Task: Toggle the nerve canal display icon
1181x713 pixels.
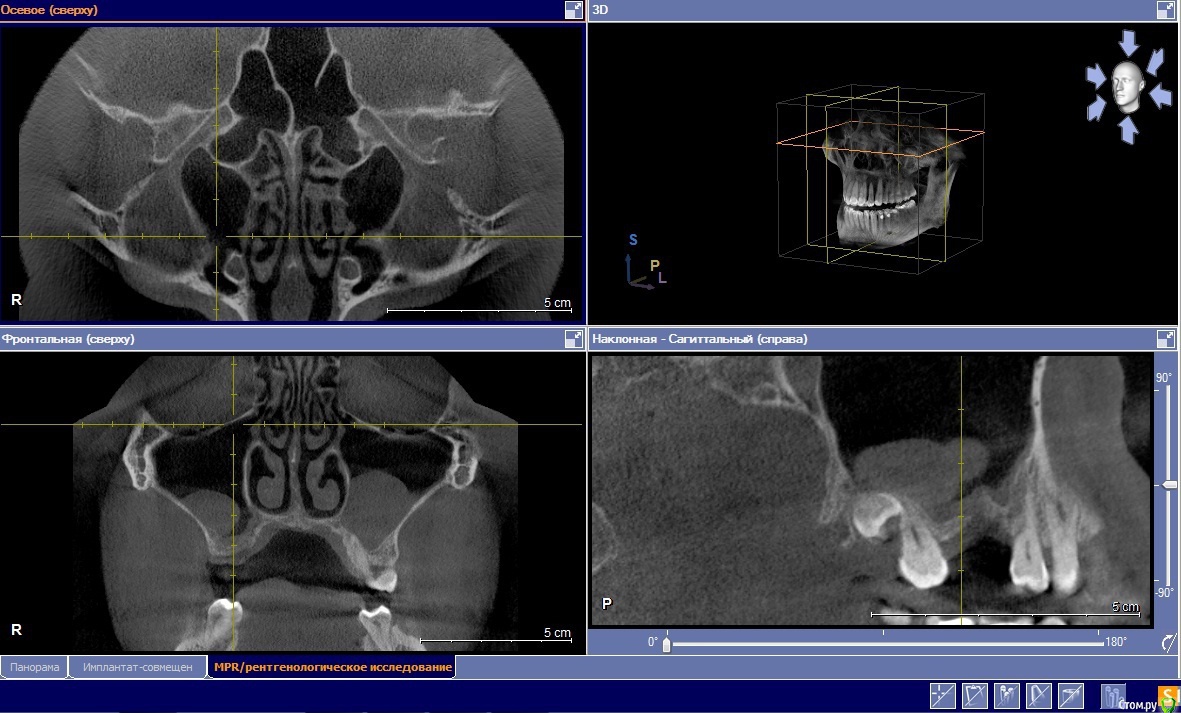Action: pyautogui.click(x=975, y=694)
